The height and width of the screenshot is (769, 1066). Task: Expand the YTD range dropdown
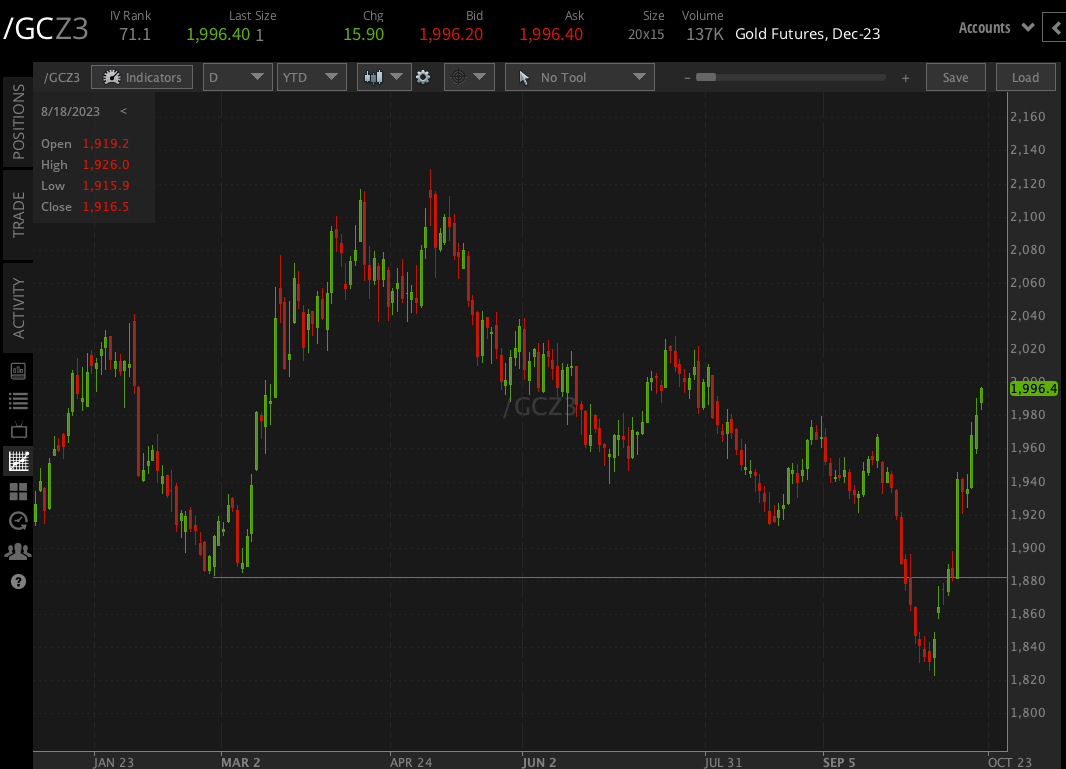[311, 78]
